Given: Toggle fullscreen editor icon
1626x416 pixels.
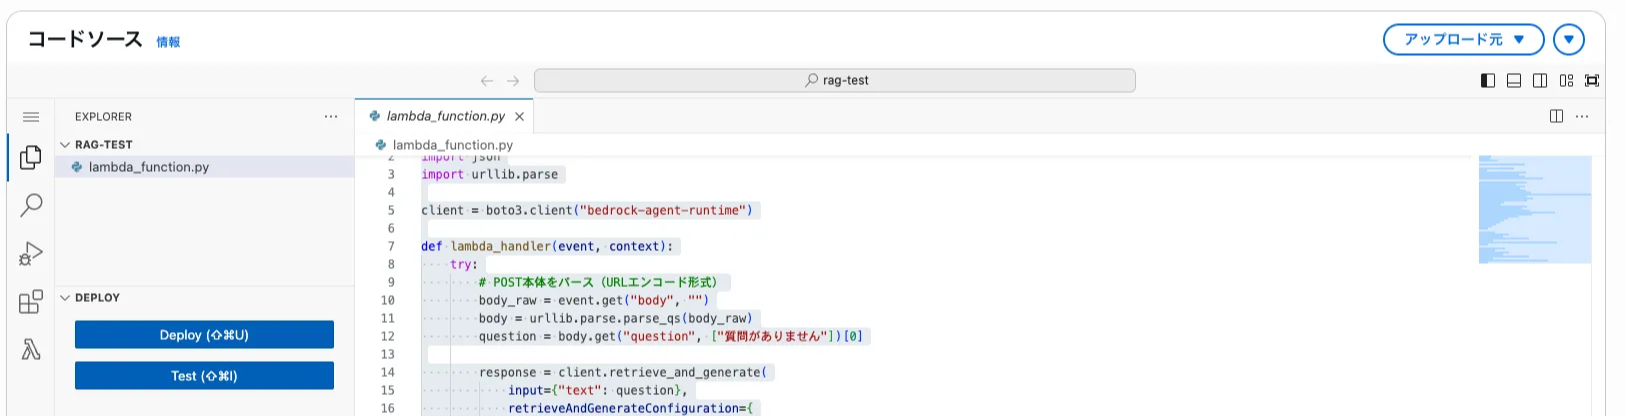Looking at the screenshot, I should (x=1592, y=81).
